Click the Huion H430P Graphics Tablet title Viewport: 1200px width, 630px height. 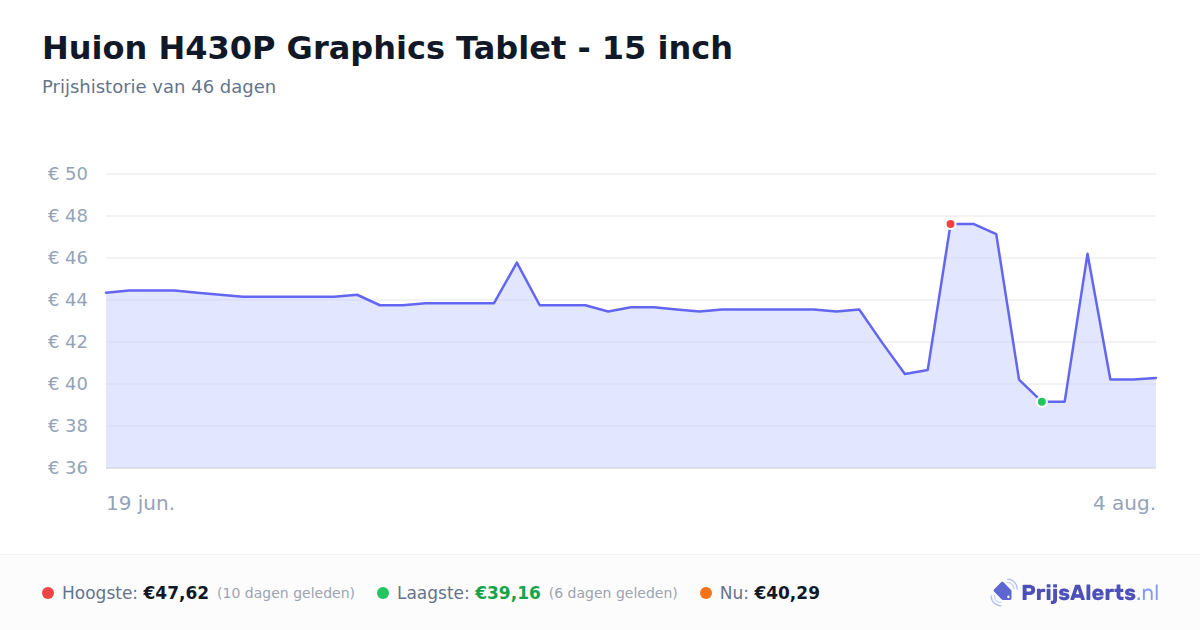pyautogui.click(x=387, y=48)
